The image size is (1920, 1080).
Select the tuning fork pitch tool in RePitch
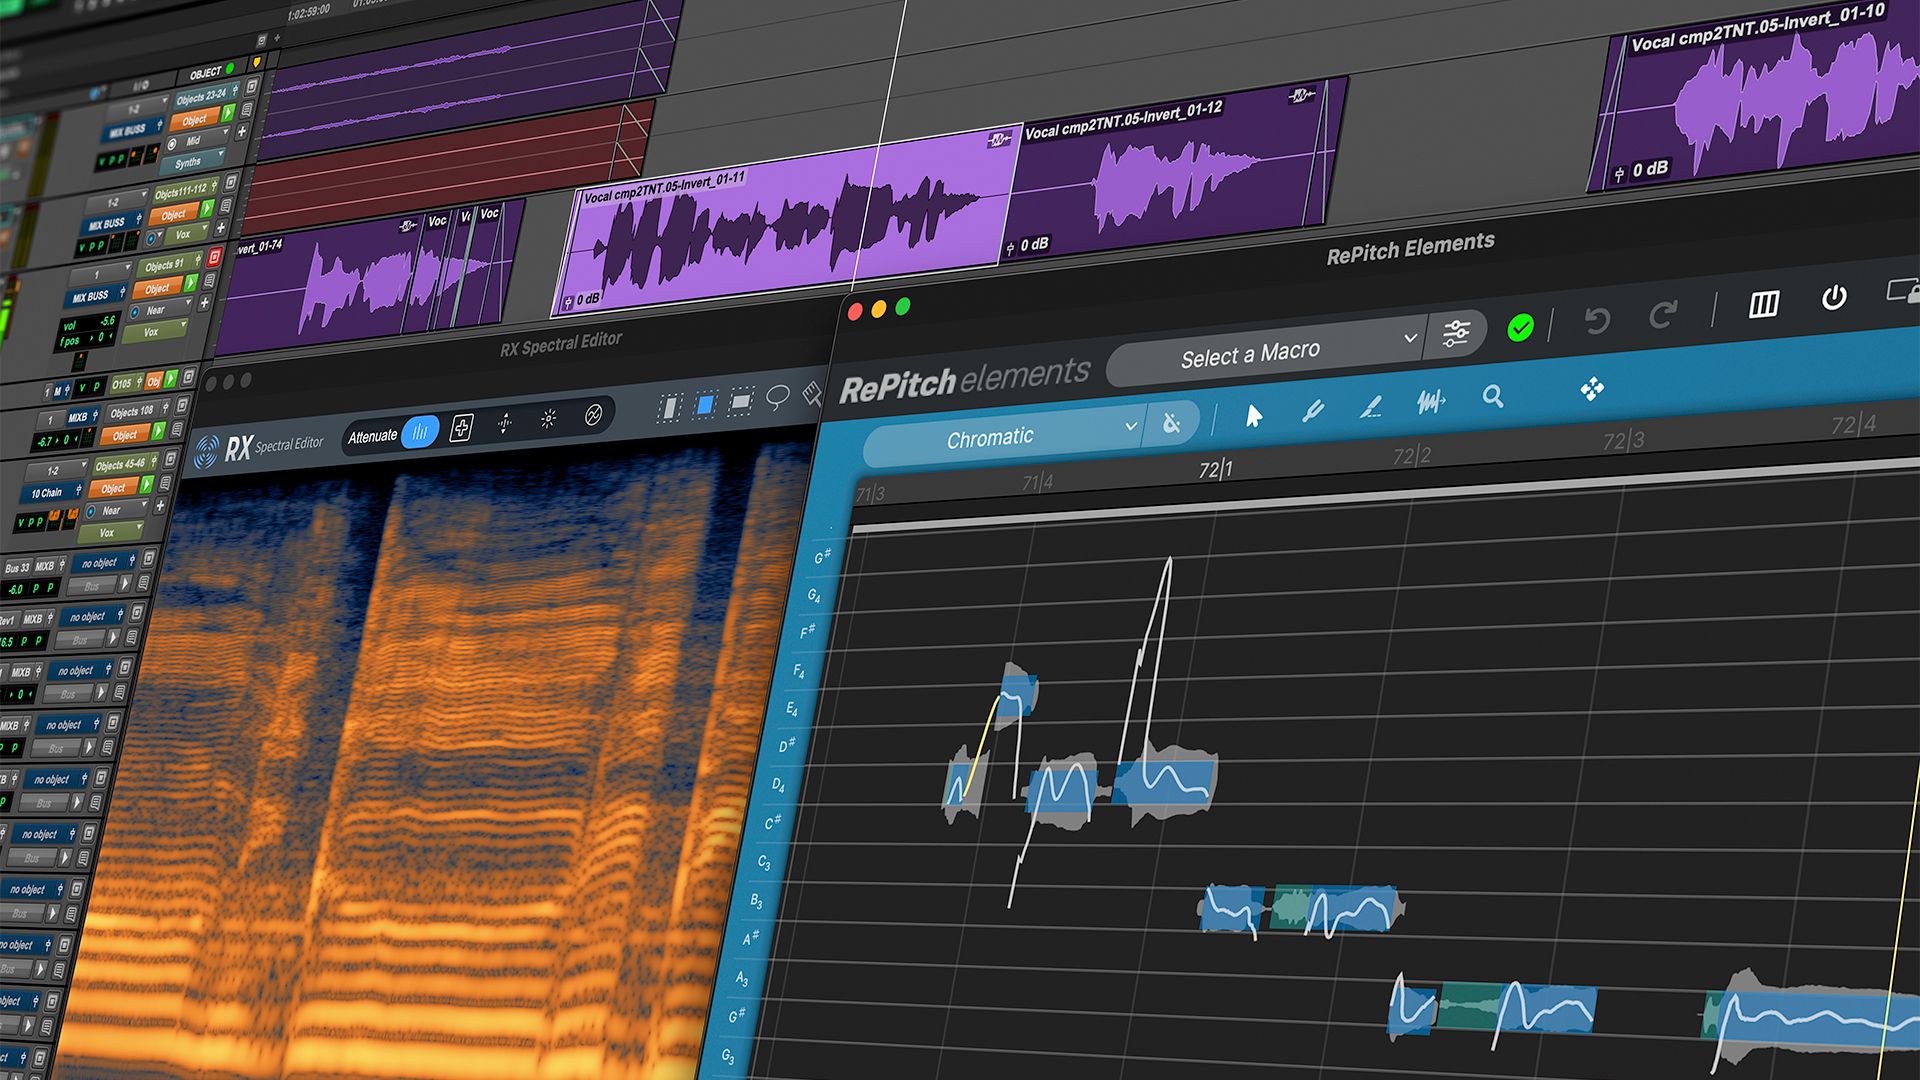[x=1312, y=410]
